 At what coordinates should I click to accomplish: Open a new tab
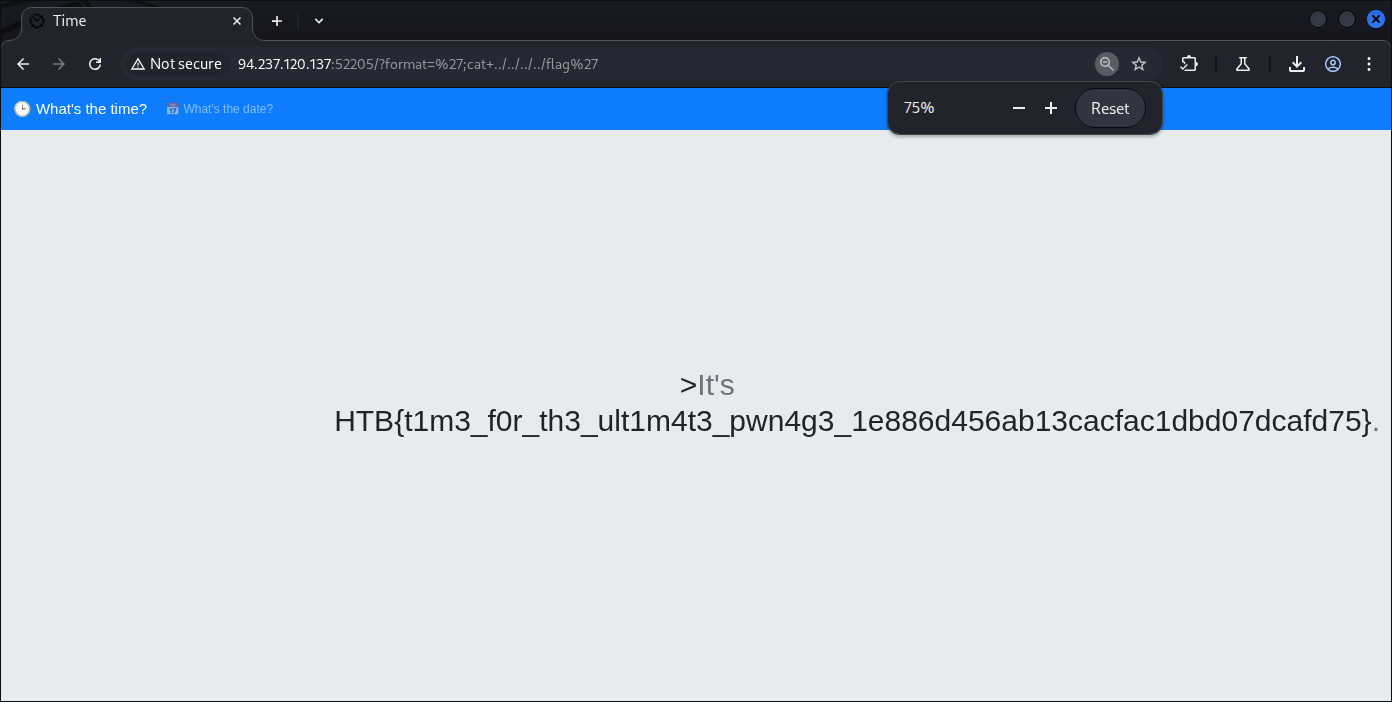(277, 21)
